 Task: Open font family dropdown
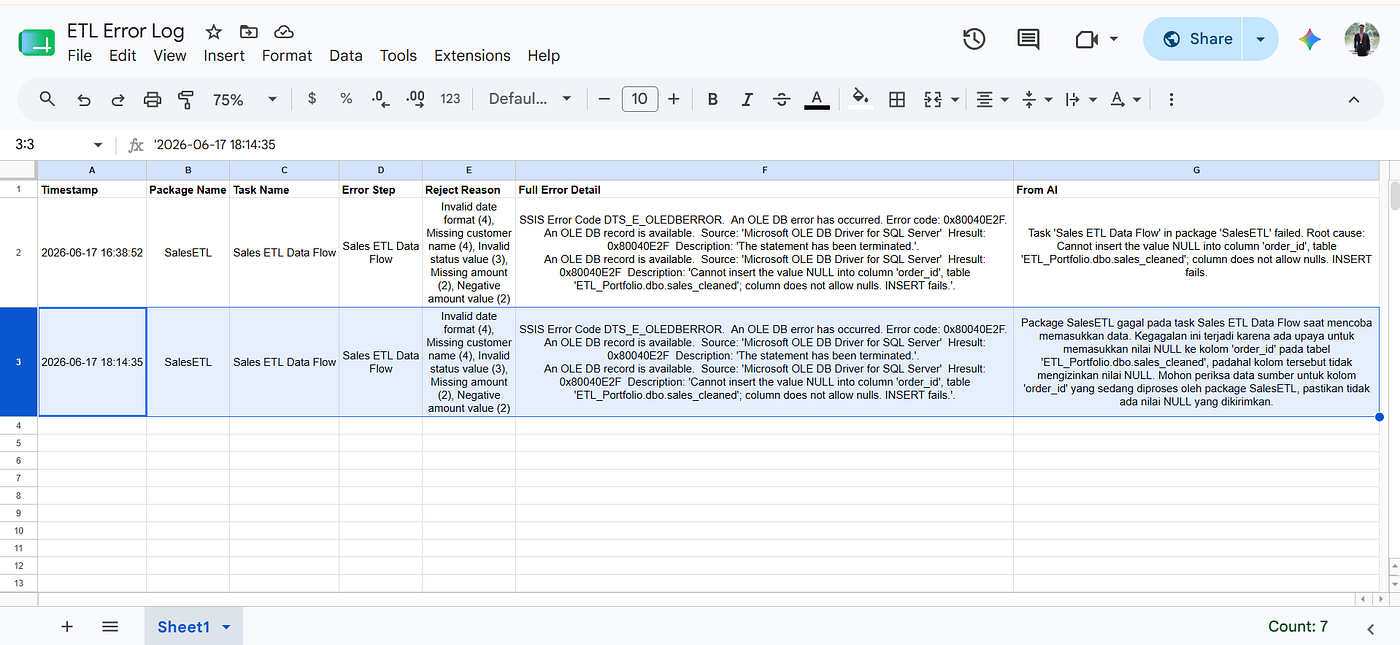(x=530, y=98)
